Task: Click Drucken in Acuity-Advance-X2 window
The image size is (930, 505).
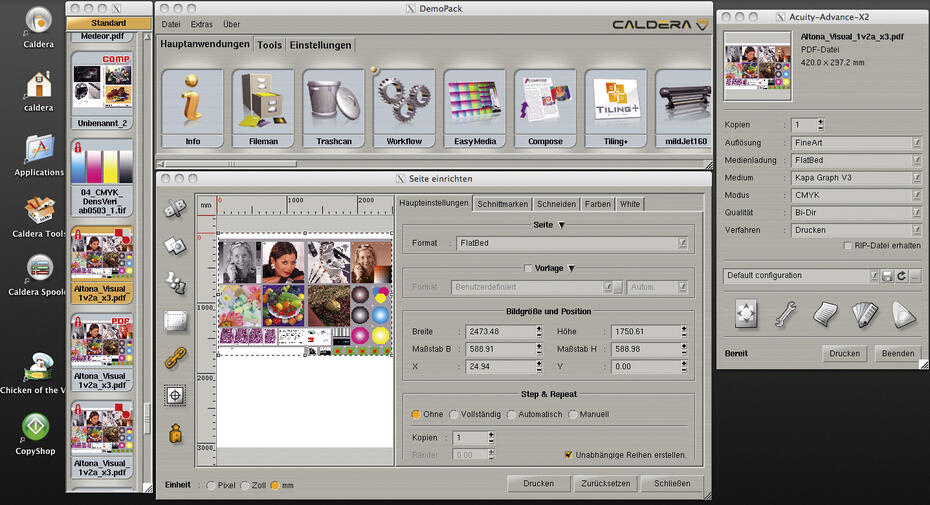Action: 845,354
